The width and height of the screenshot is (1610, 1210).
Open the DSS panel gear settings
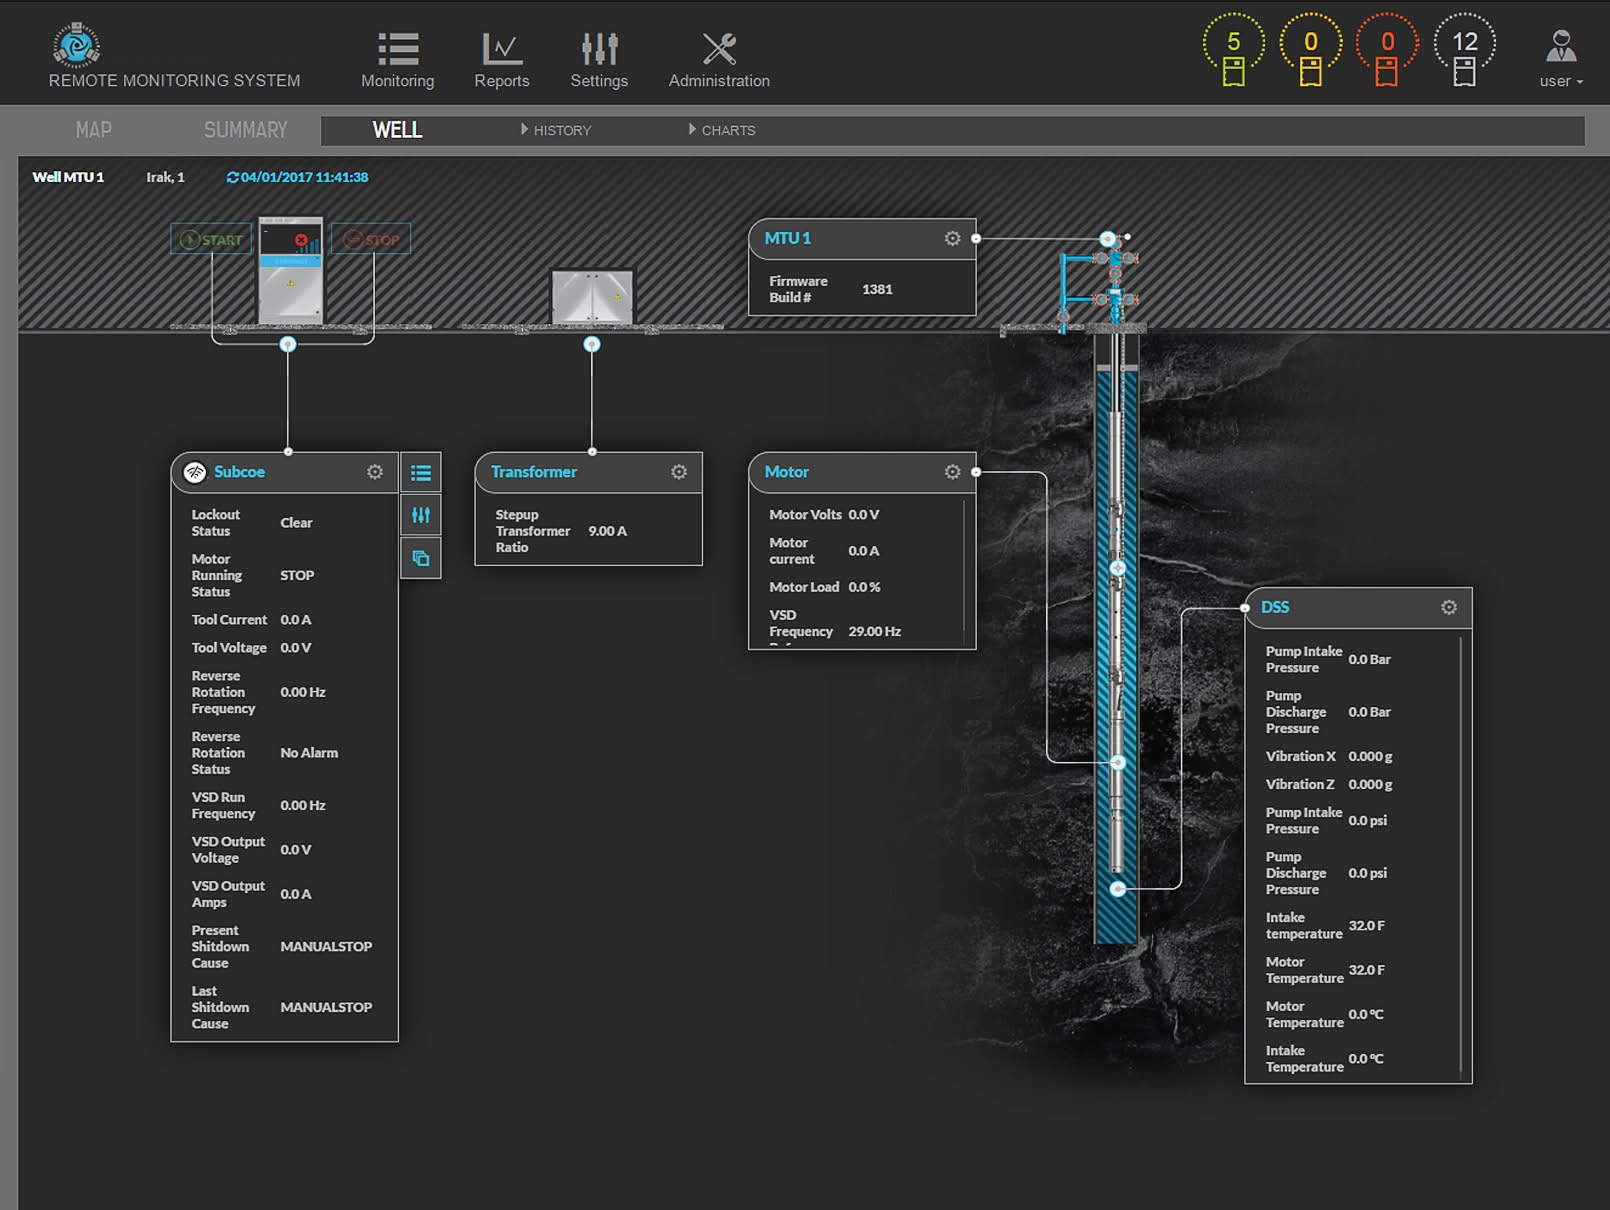pos(1449,607)
